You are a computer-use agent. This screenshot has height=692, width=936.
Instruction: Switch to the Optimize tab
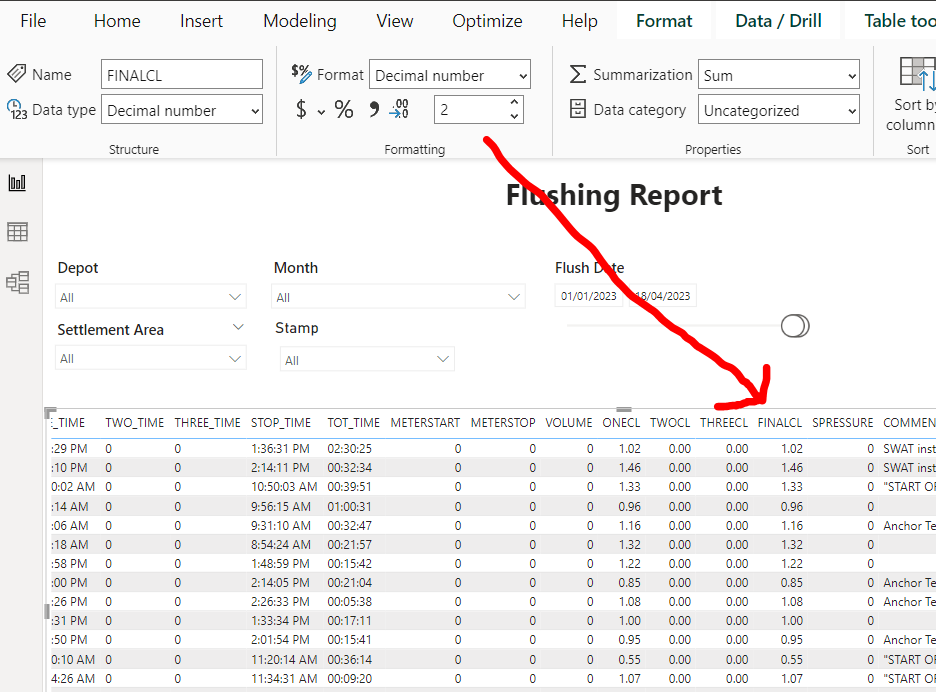[487, 21]
